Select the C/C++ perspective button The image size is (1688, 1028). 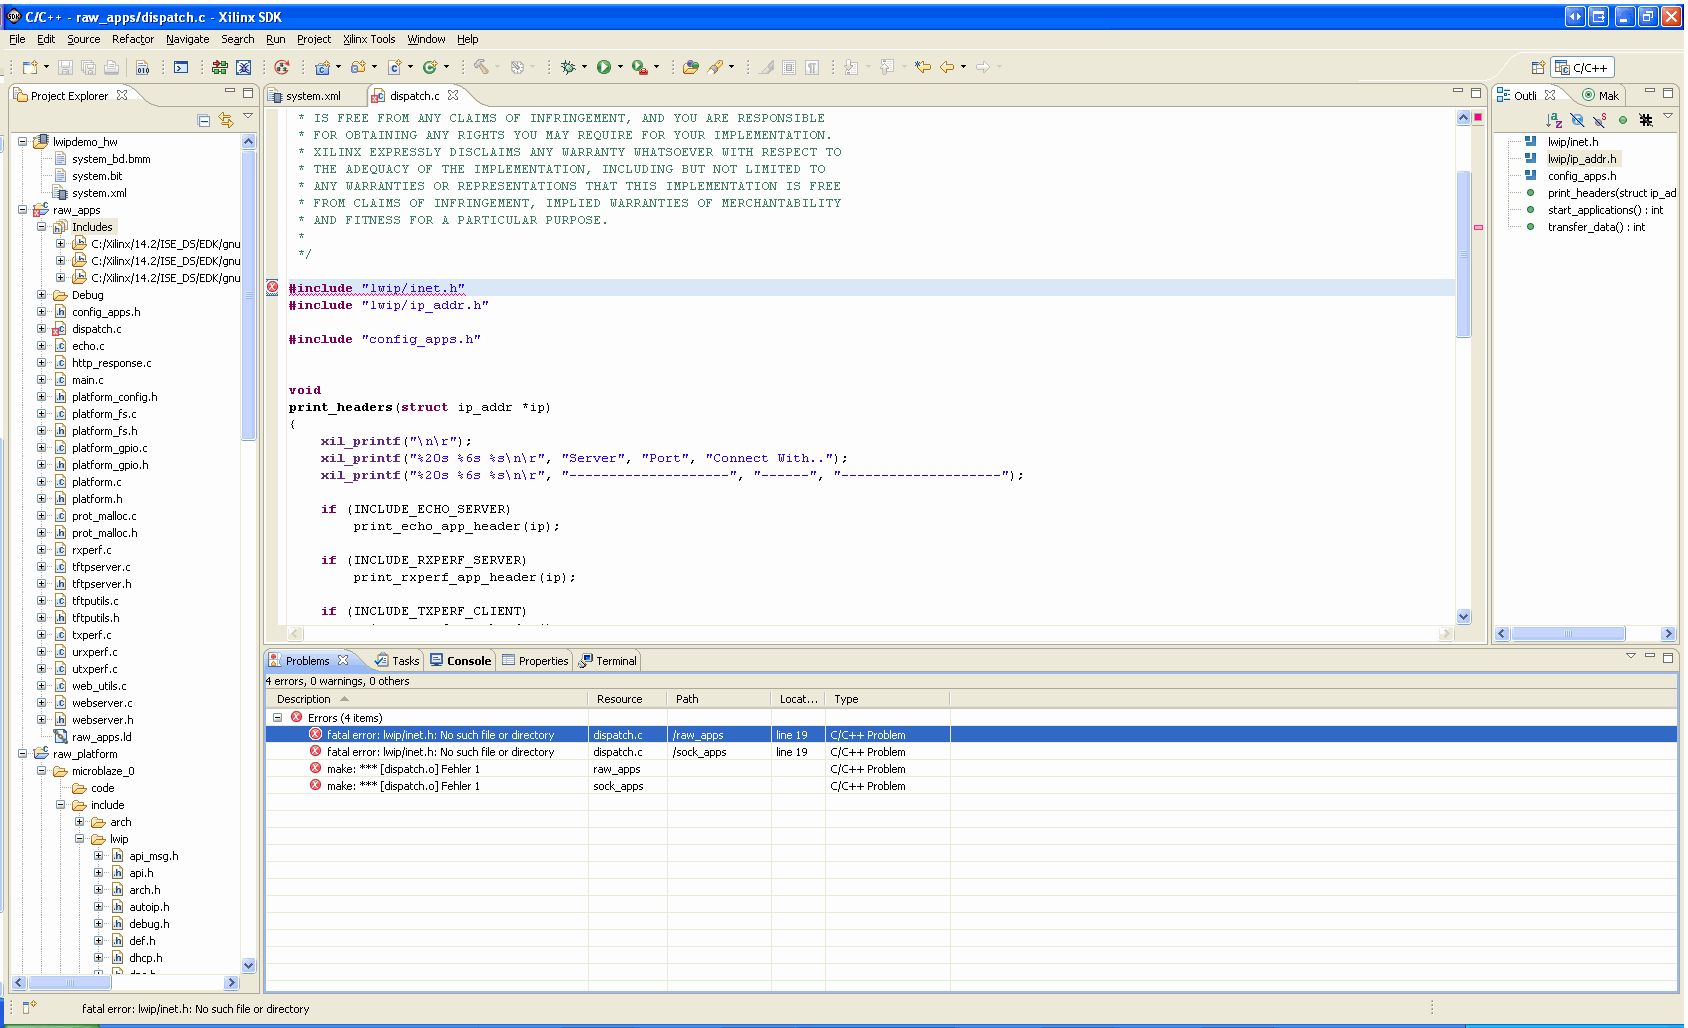click(x=1581, y=68)
